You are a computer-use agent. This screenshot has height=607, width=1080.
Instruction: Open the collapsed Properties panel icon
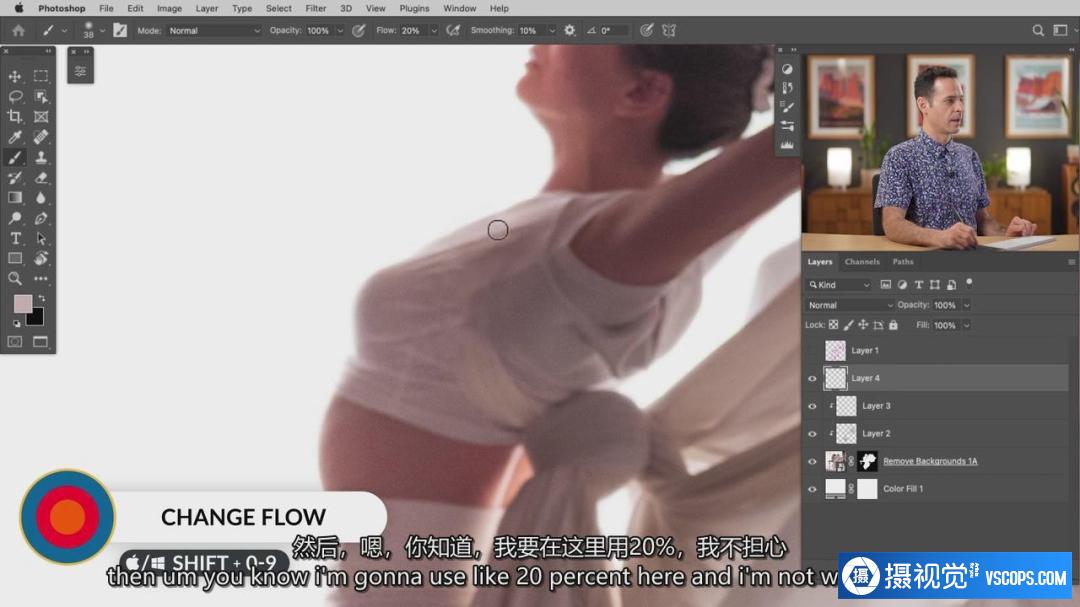[80, 71]
